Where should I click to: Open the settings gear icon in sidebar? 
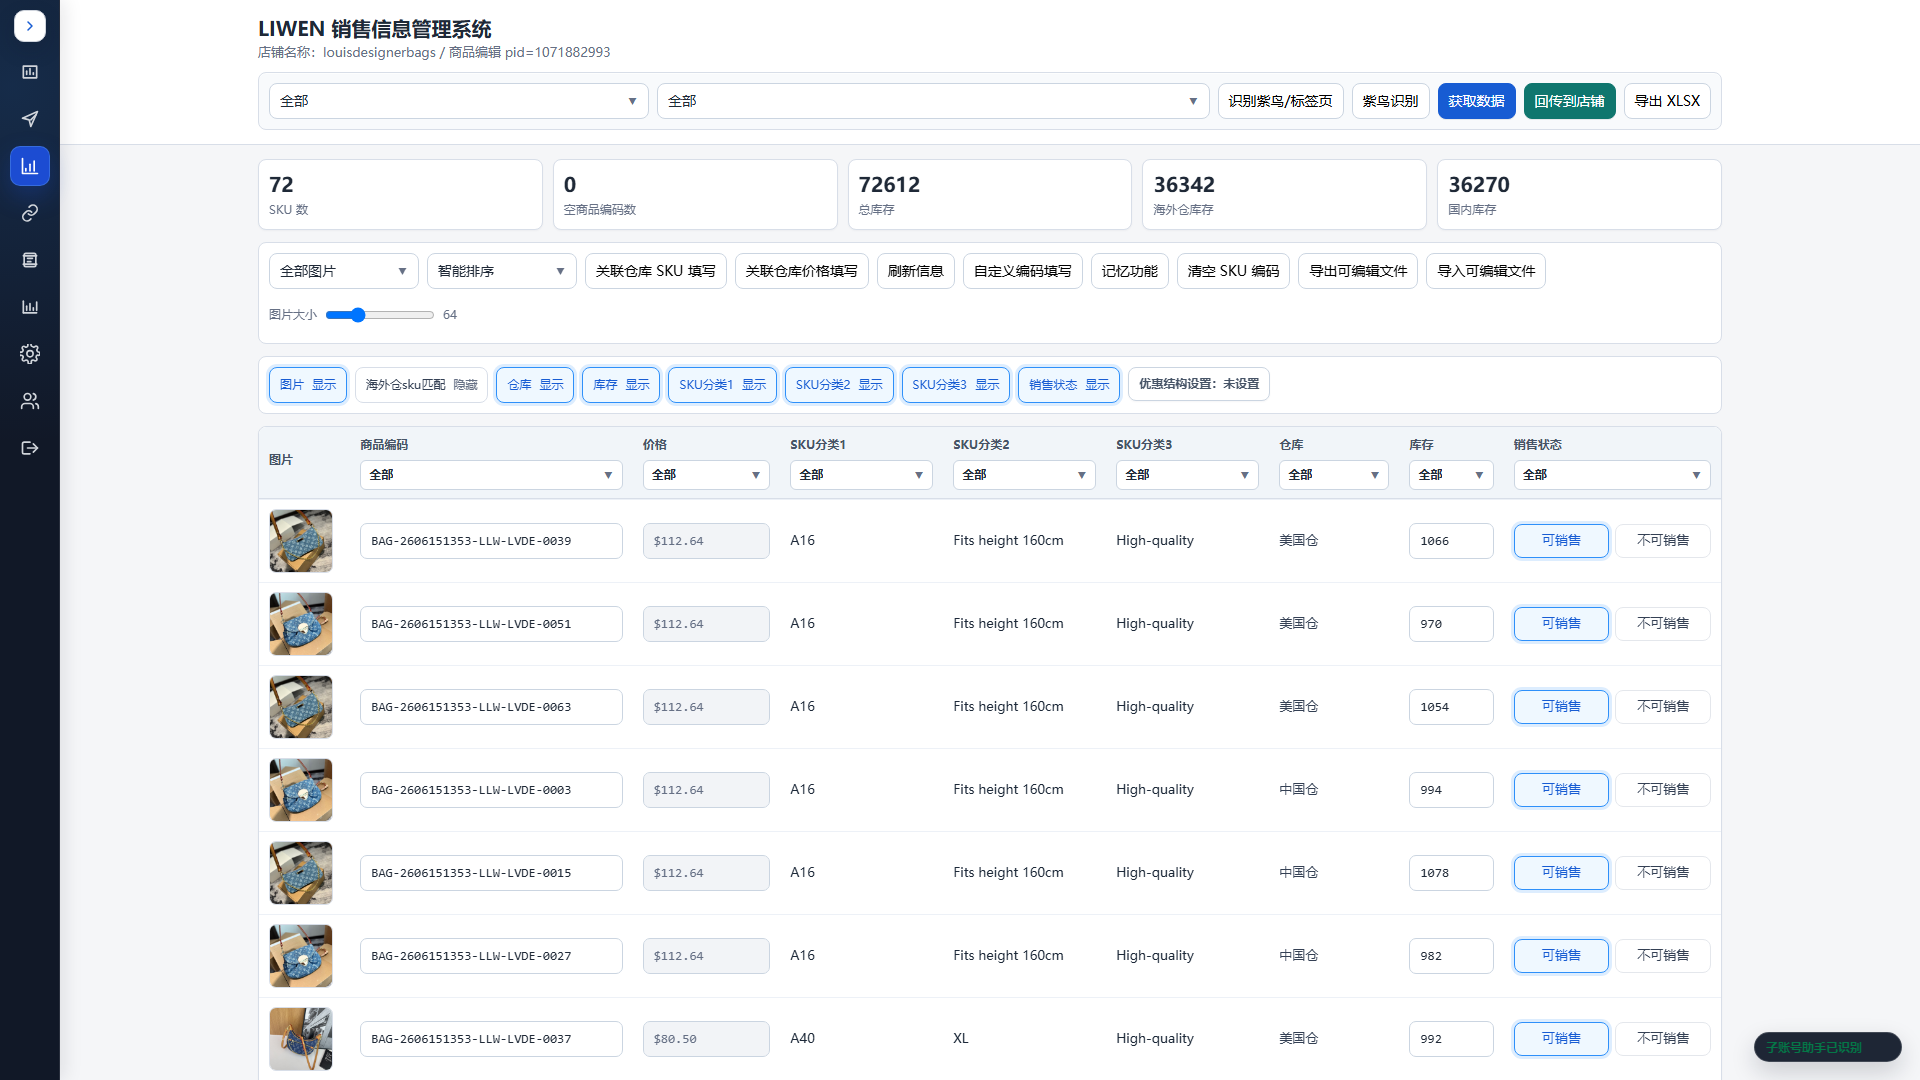coord(30,354)
